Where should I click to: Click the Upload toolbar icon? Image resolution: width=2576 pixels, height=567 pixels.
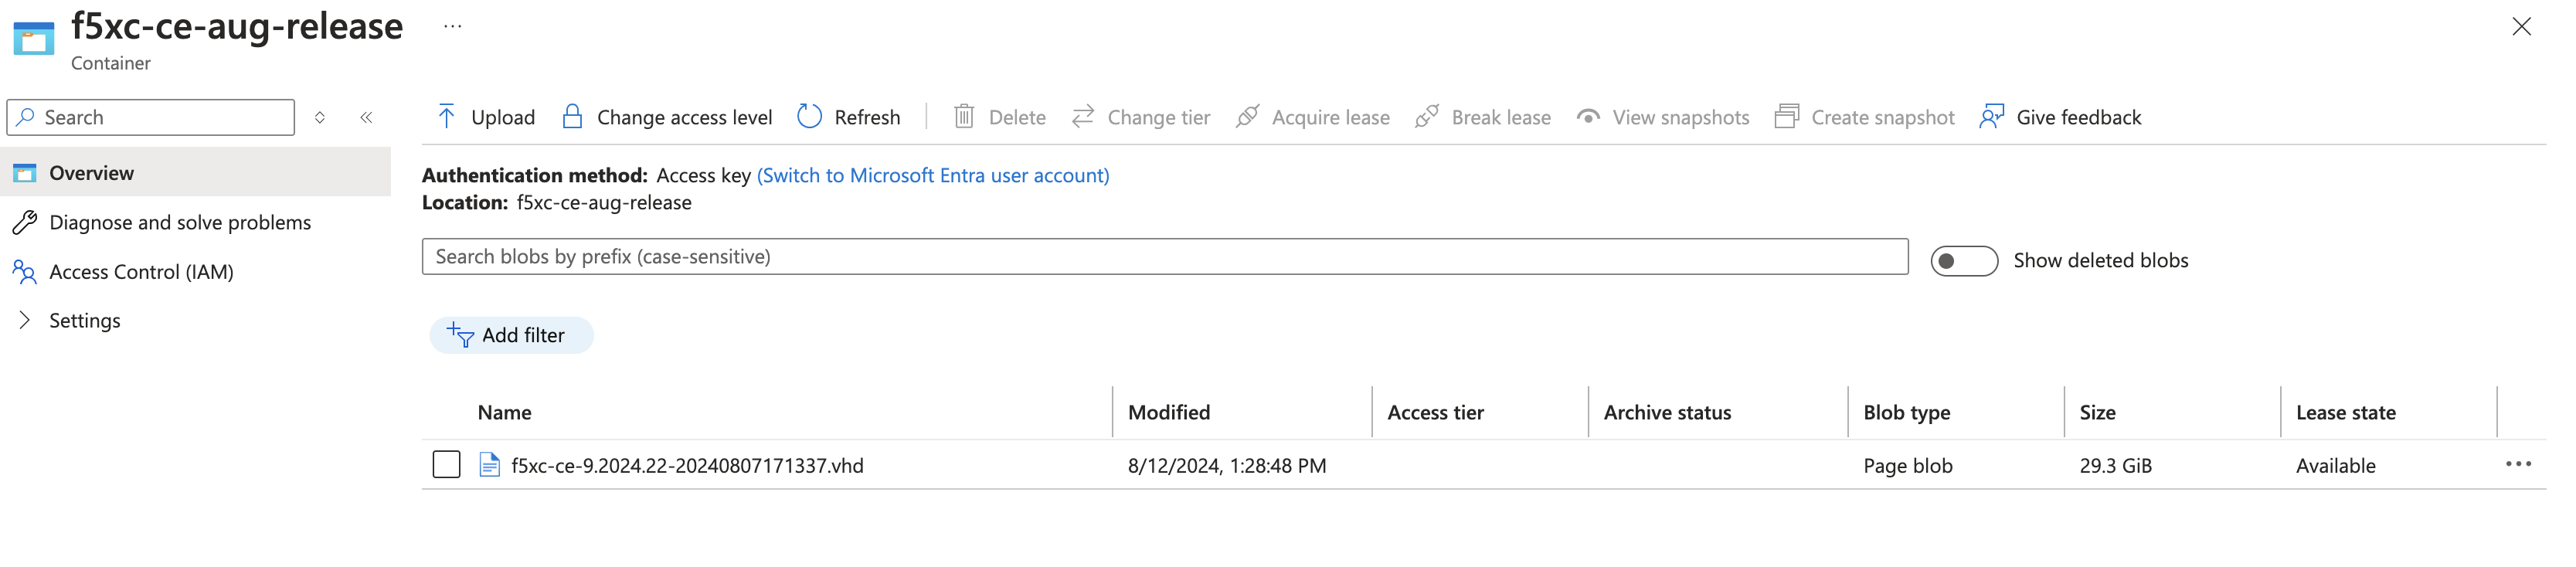[x=446, y=117]
